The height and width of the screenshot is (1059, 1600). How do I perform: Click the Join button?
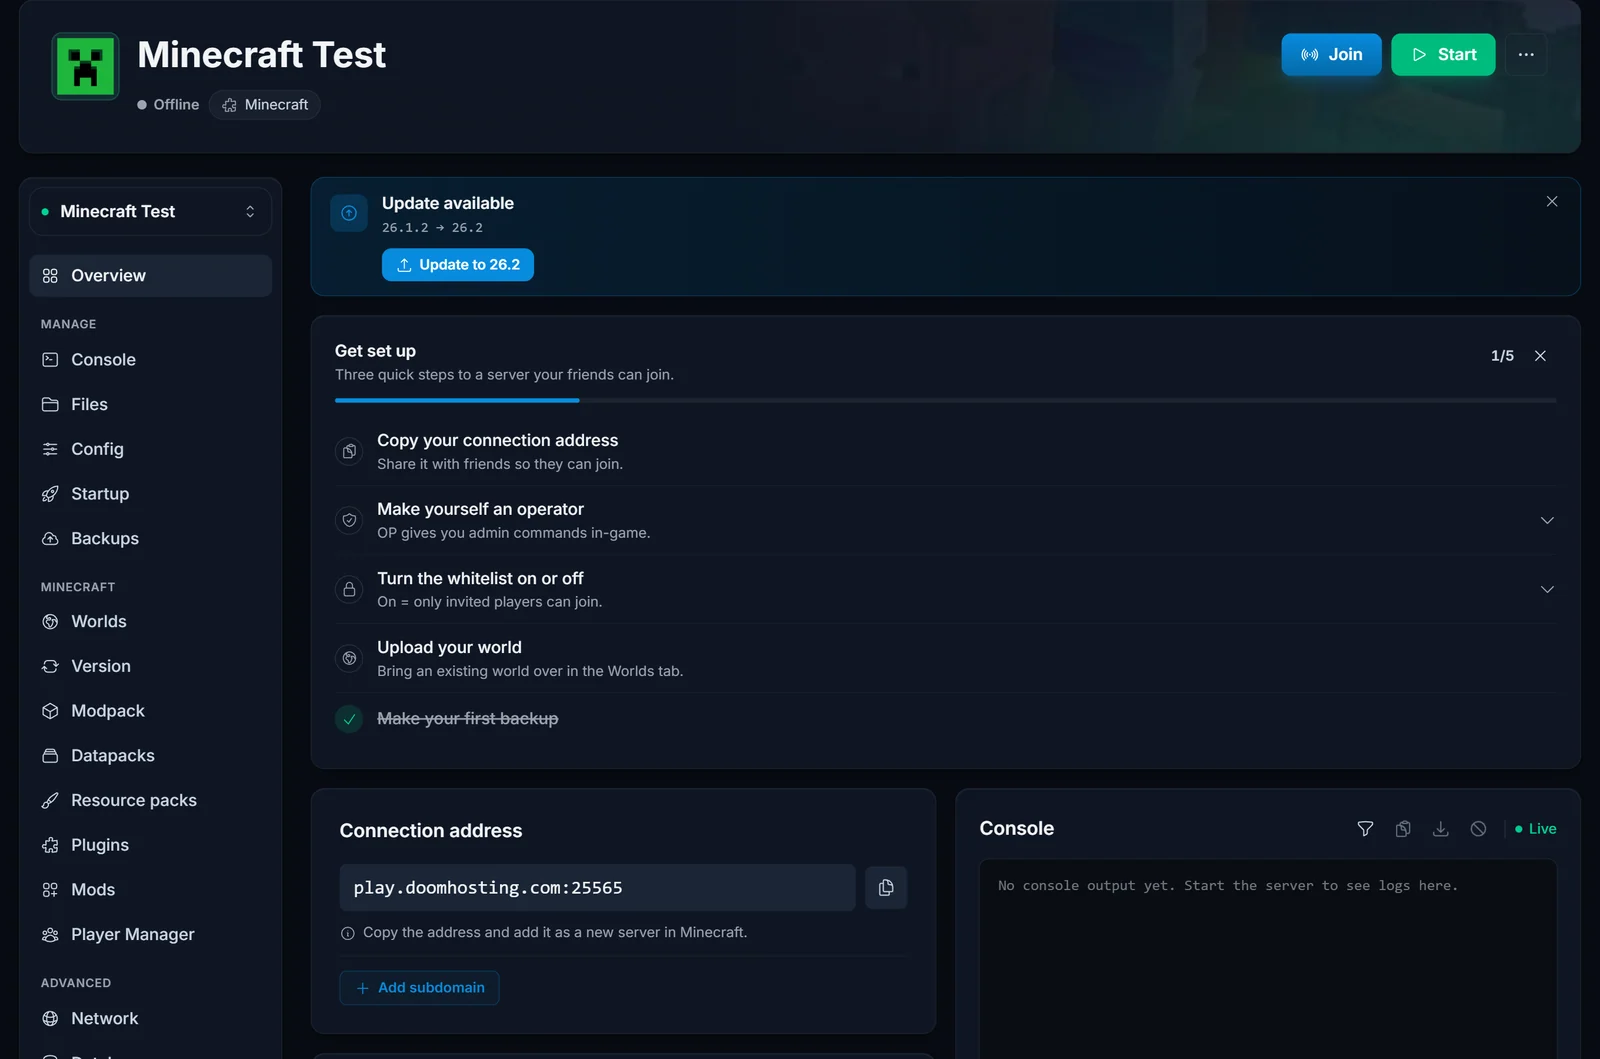tap(1331, 55)
